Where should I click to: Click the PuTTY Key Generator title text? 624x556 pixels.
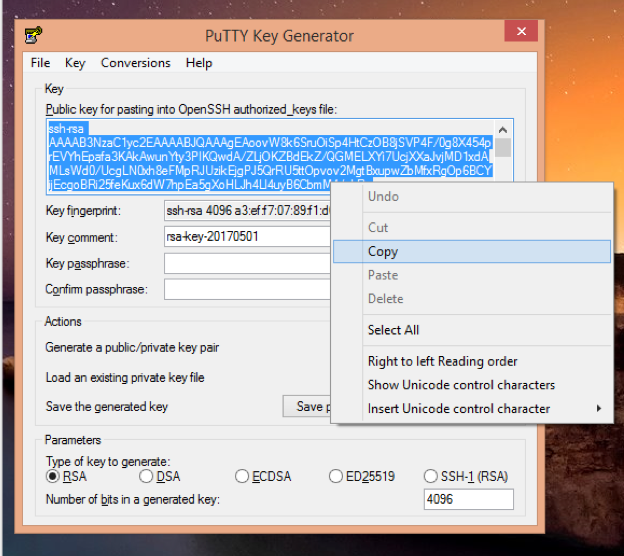point(279,36)
